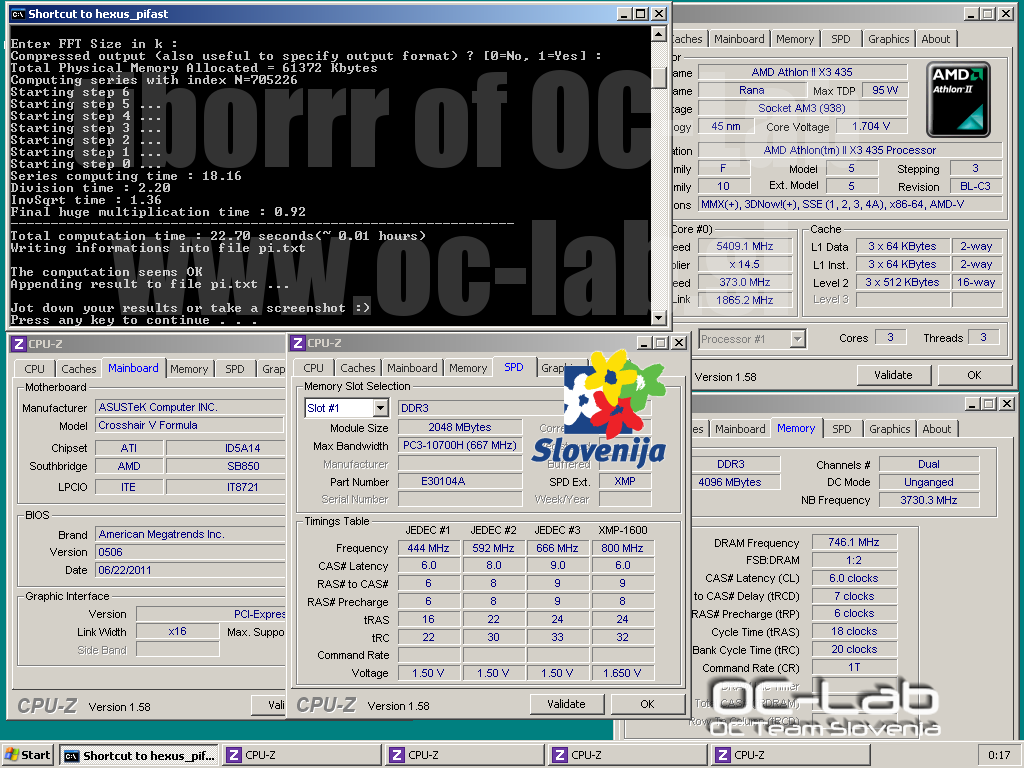Screen dimensions: 1024x768
Task: Open the SPD tab in left CPU-Z window
Action: [234, 369]
